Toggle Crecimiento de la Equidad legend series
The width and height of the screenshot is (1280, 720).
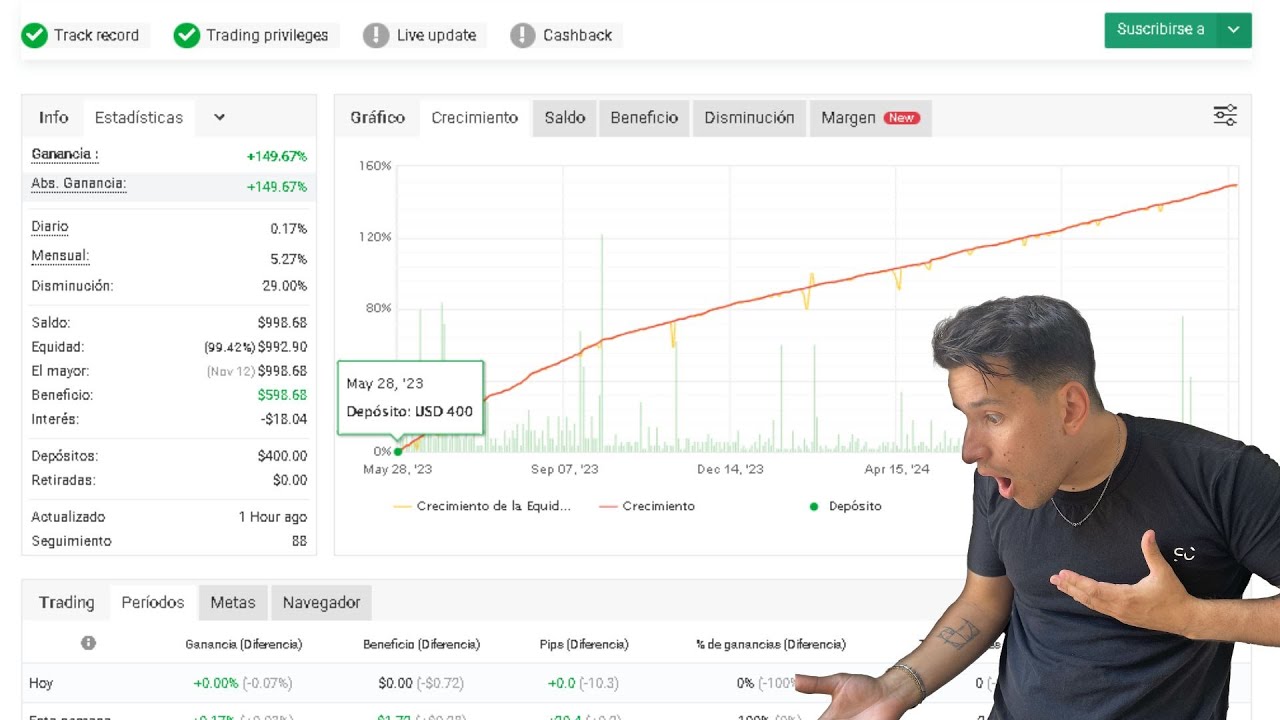[x=482, y=506]
